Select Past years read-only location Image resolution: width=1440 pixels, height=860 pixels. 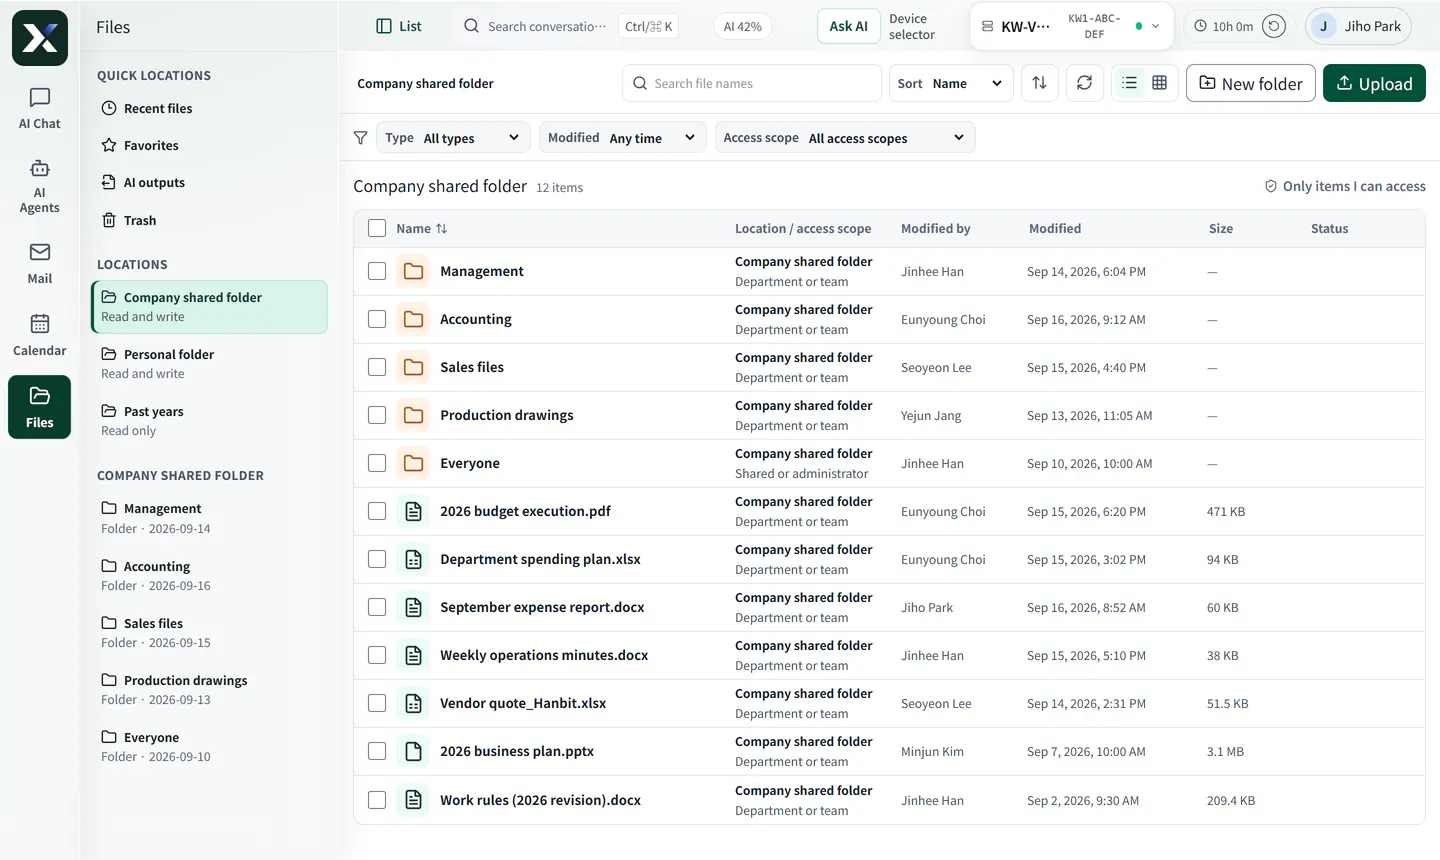click(210, 421)
